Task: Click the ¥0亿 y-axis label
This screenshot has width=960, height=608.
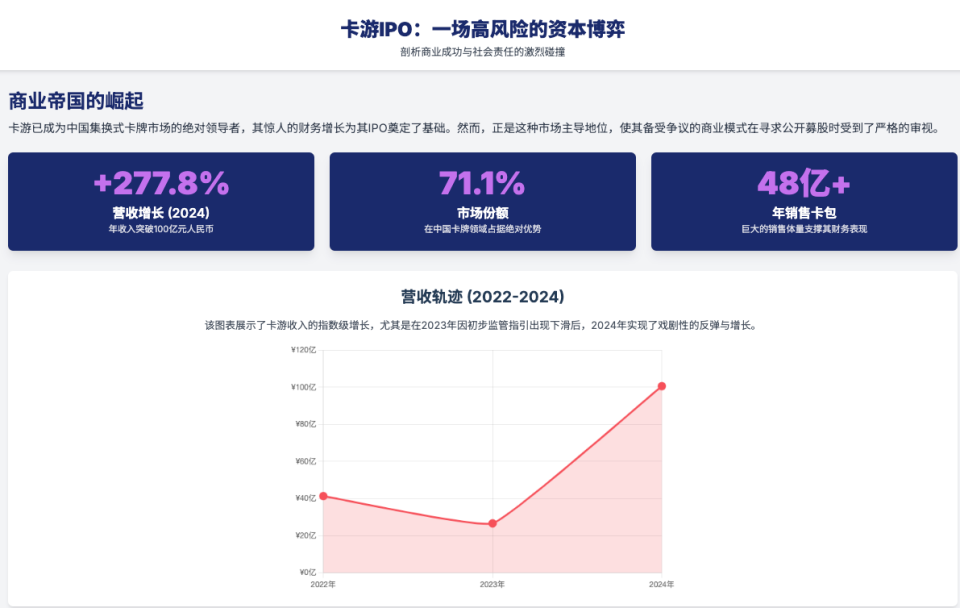Action: (308, 572)
